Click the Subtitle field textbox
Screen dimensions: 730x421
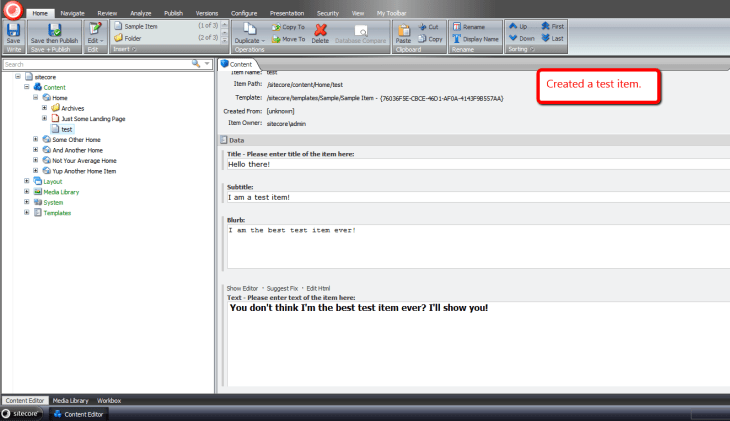point(478,197)
